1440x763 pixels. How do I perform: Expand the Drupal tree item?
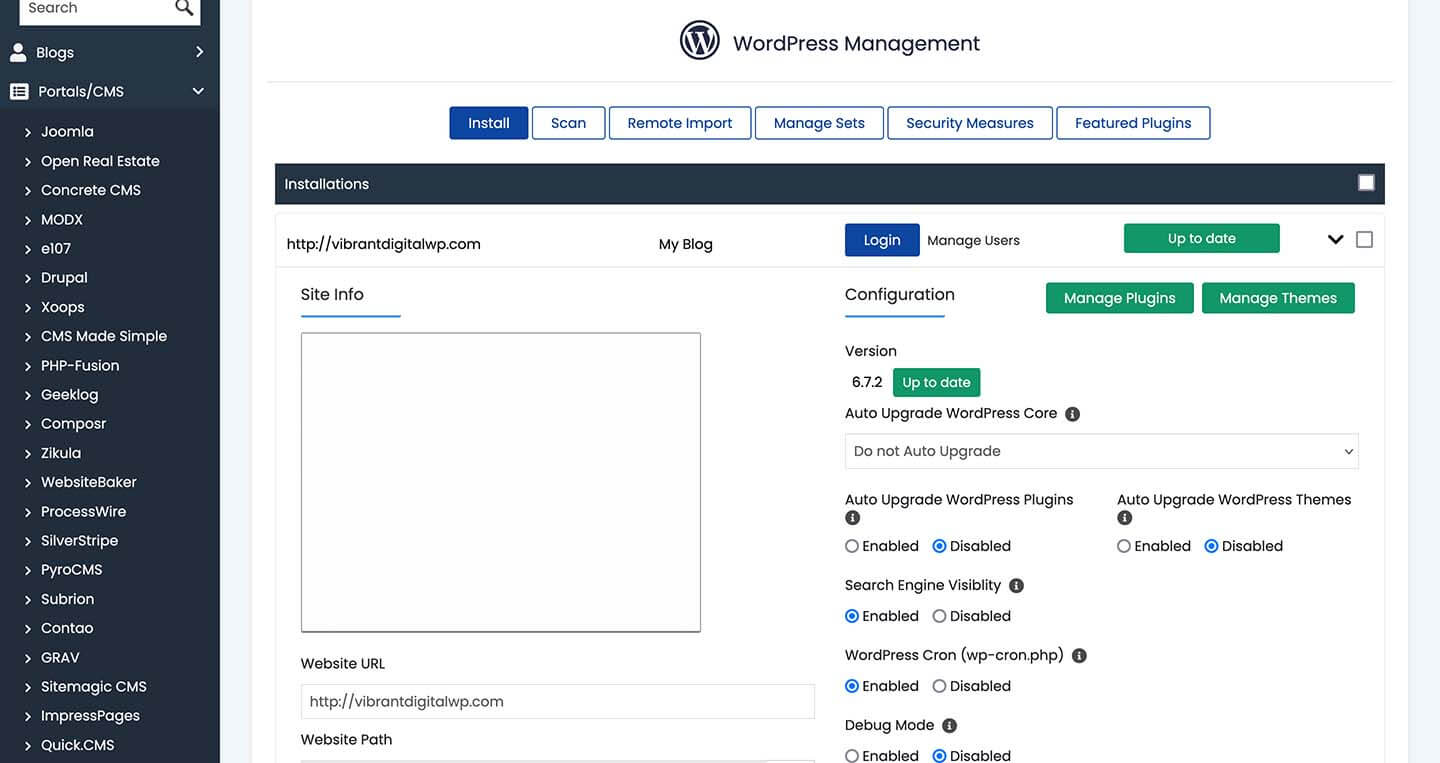point(28,278)
